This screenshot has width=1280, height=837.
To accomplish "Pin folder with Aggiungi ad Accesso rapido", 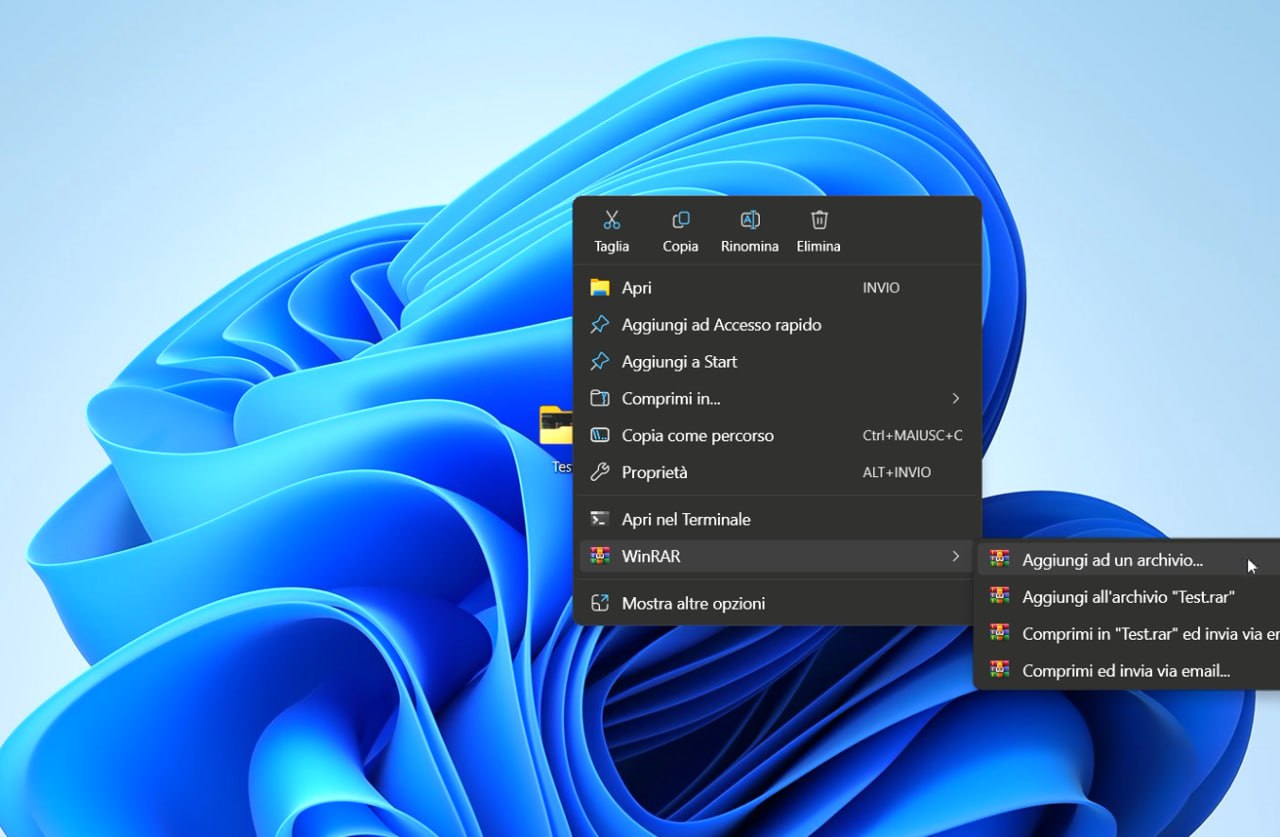I will pos(720,325).
